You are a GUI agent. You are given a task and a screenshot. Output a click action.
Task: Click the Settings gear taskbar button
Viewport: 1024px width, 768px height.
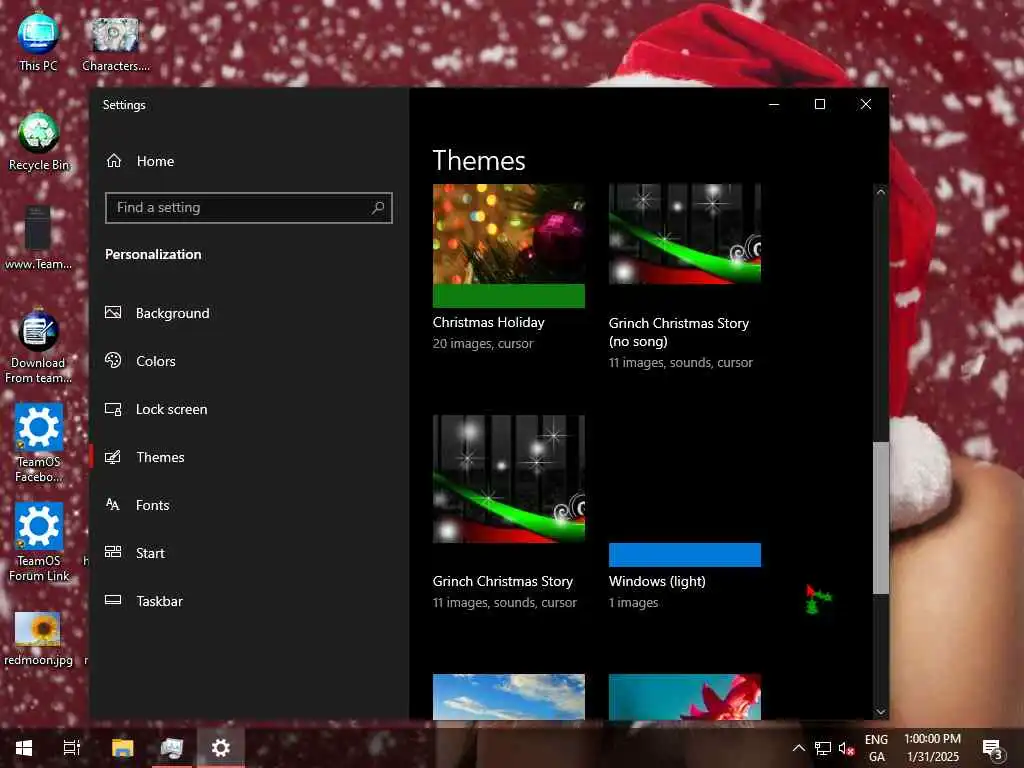[221, 748]
